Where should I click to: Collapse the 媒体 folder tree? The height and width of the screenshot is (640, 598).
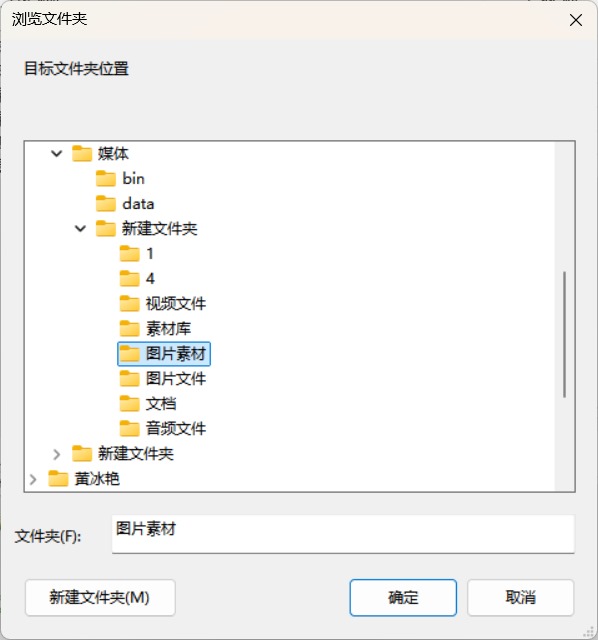click(x=56, y=153)
